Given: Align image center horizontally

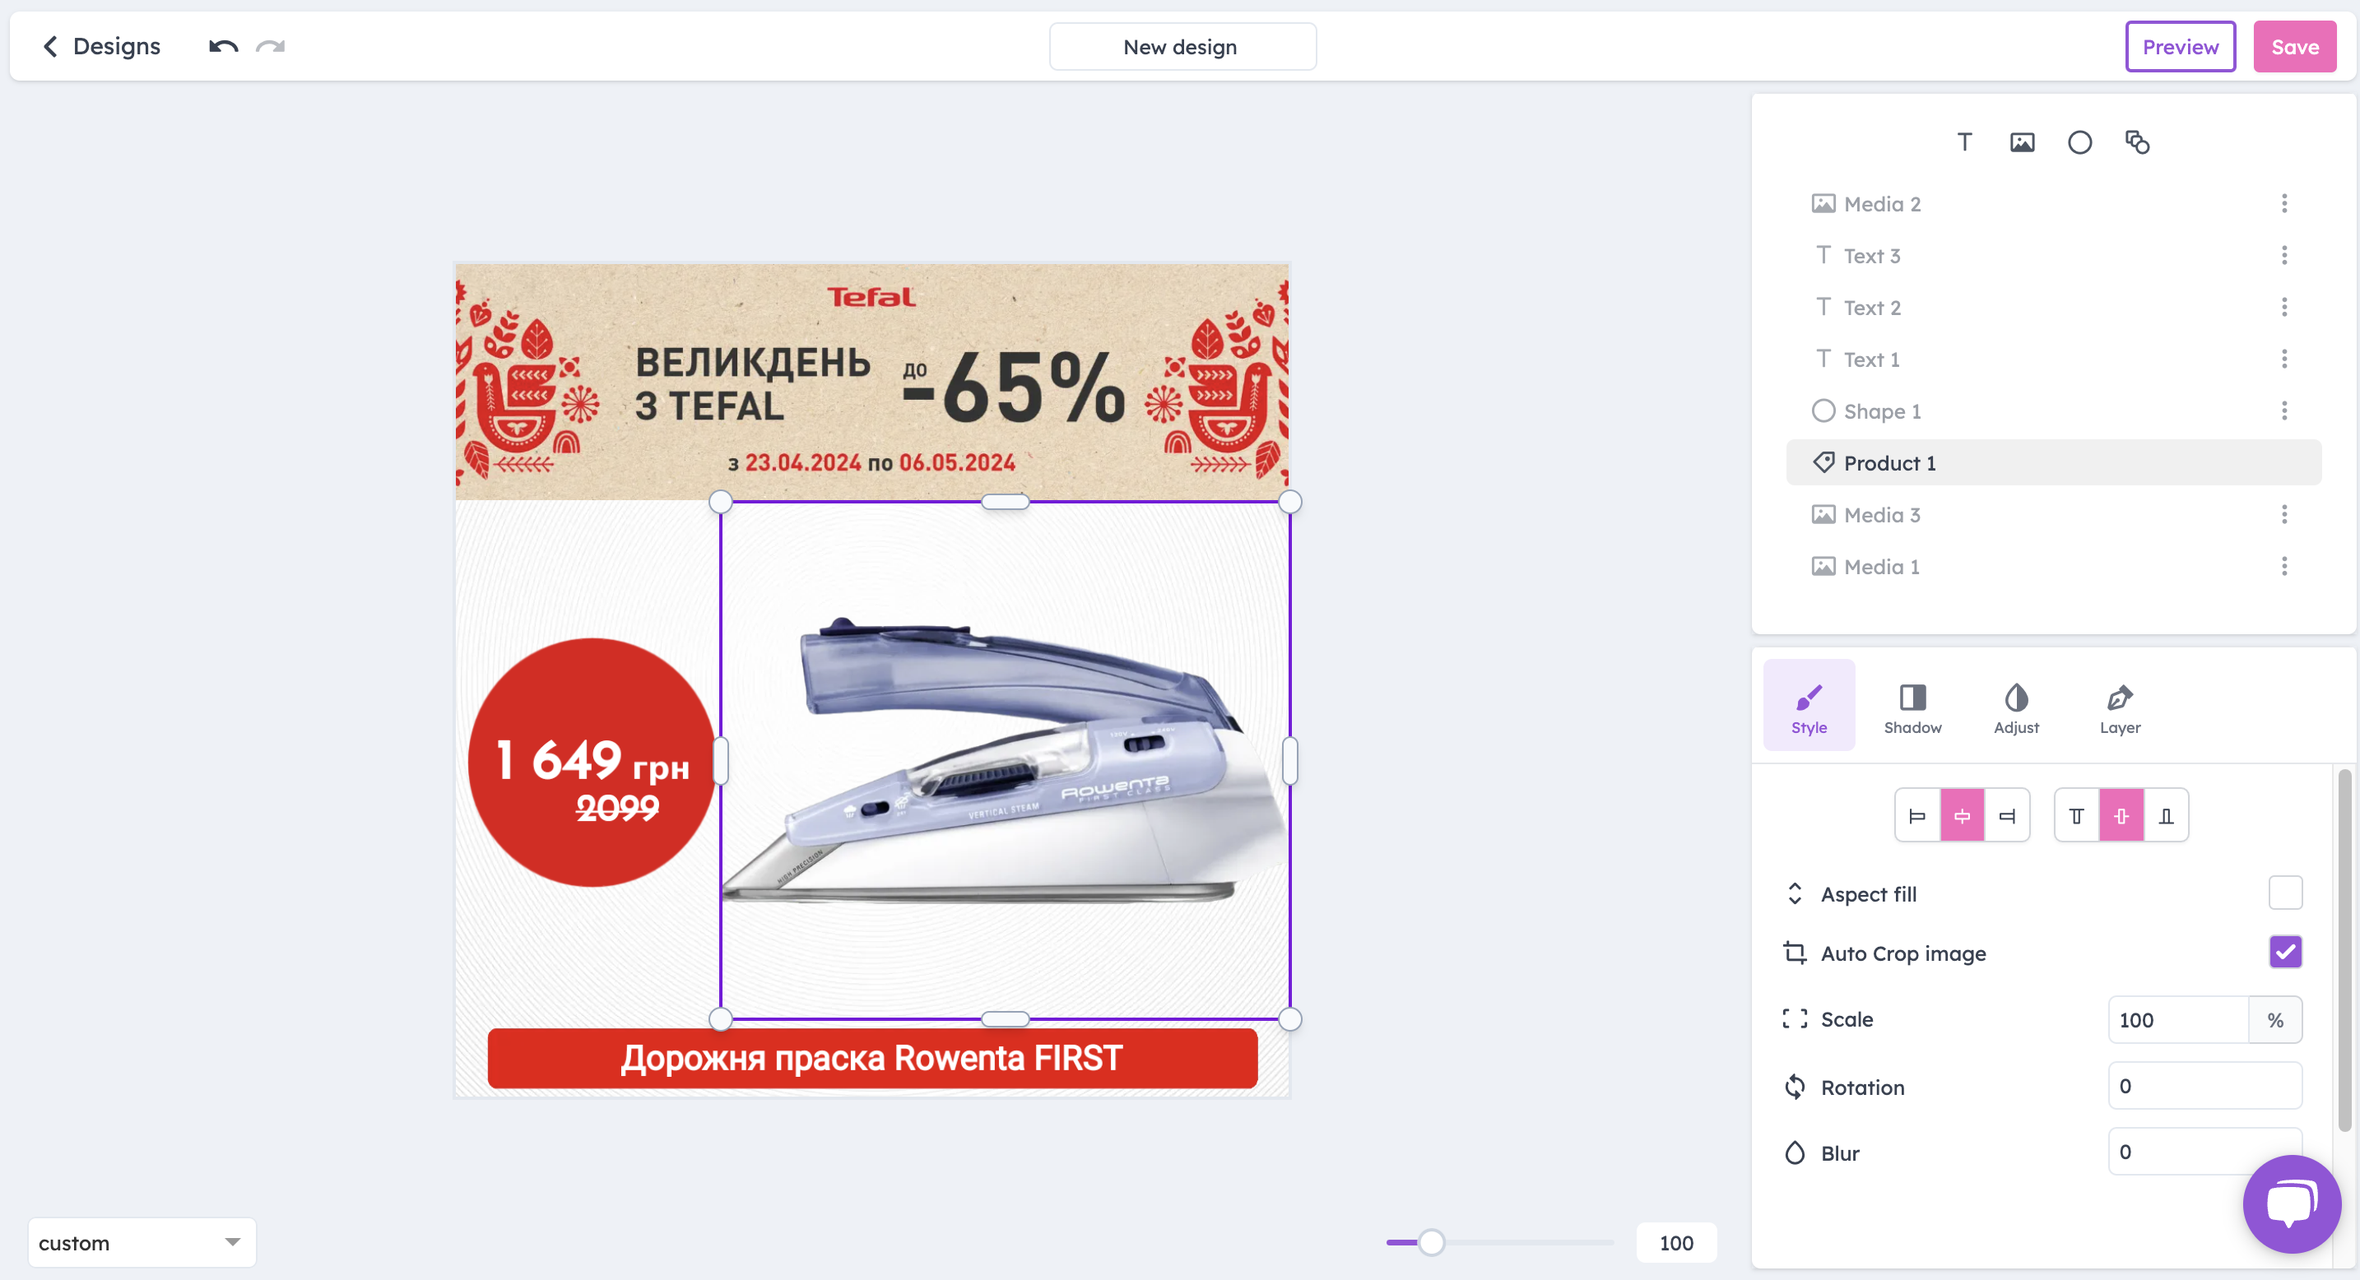Looking at the screenshot, I should (1962, 816).
